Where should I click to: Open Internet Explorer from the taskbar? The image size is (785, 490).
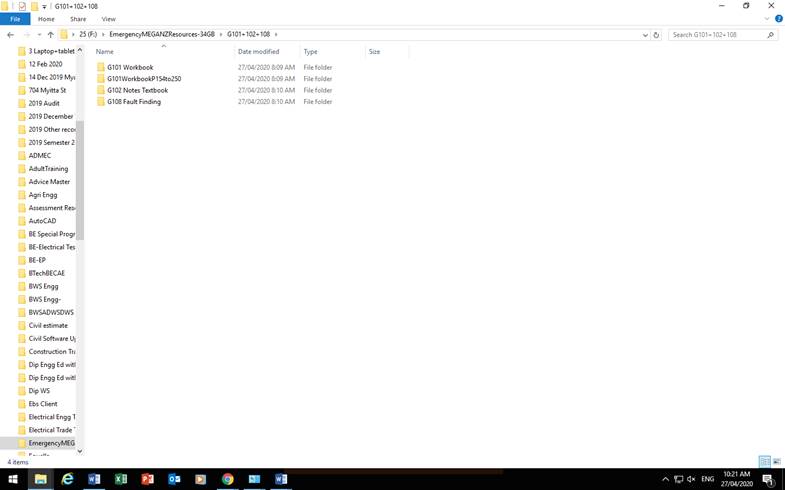click(67, 479)
